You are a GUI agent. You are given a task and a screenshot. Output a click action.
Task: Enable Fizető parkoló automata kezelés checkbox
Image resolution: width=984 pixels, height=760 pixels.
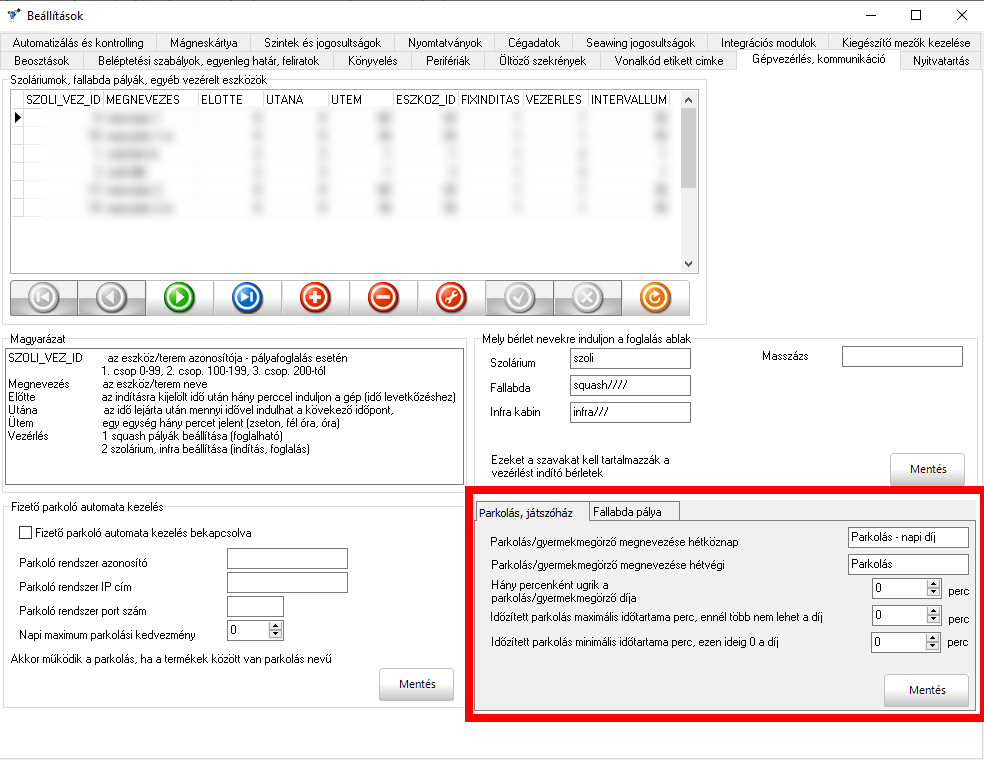(x=26, y=533)
